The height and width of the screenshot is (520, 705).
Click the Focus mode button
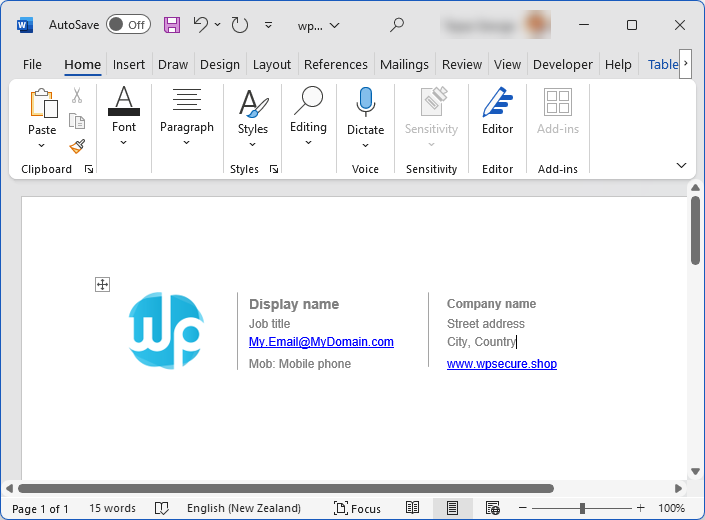click(357, 508)
